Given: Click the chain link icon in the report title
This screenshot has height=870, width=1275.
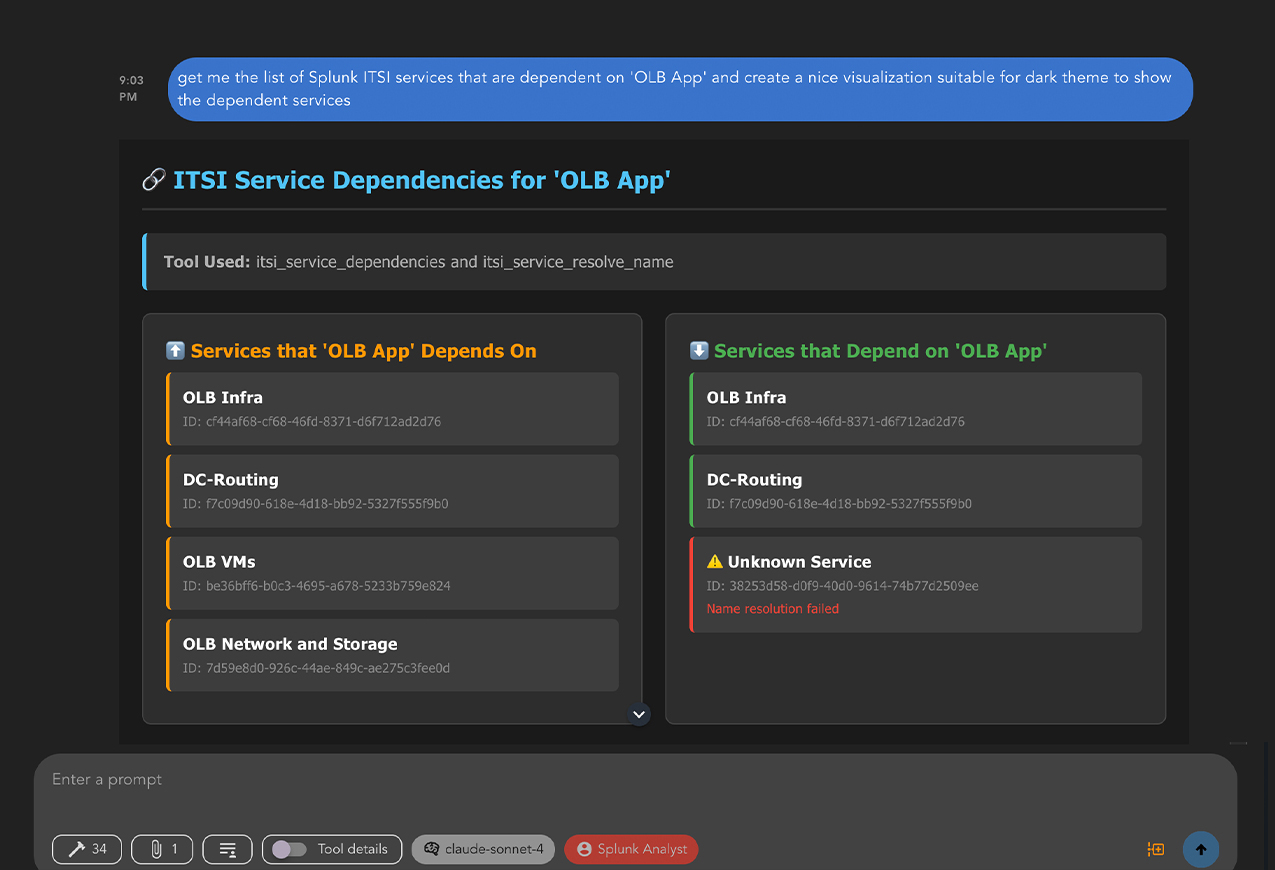Looking at the screenshot, I should [x=153, y=180].
